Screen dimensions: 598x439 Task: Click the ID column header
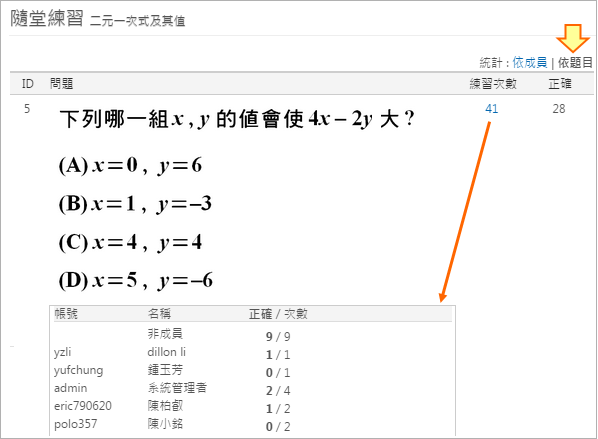[x=27, y=84]
